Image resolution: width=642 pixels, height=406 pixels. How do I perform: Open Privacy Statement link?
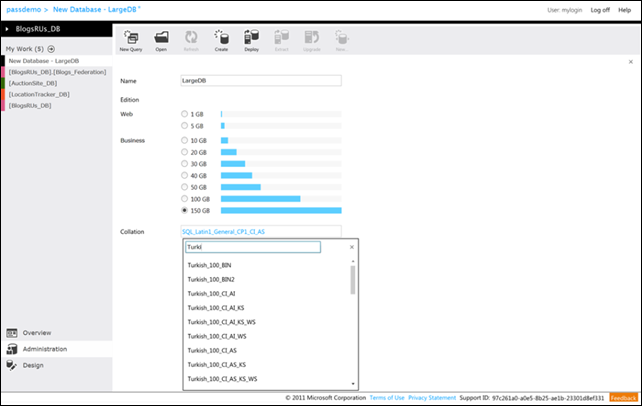coord(432,398)
